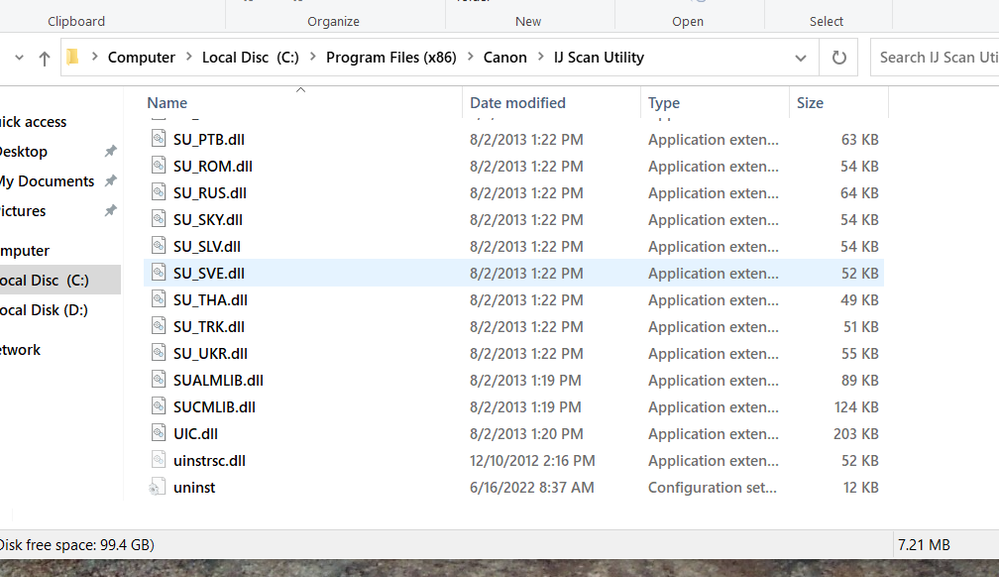
Task: Click the Up one level arrow
Action: point(44,58)
